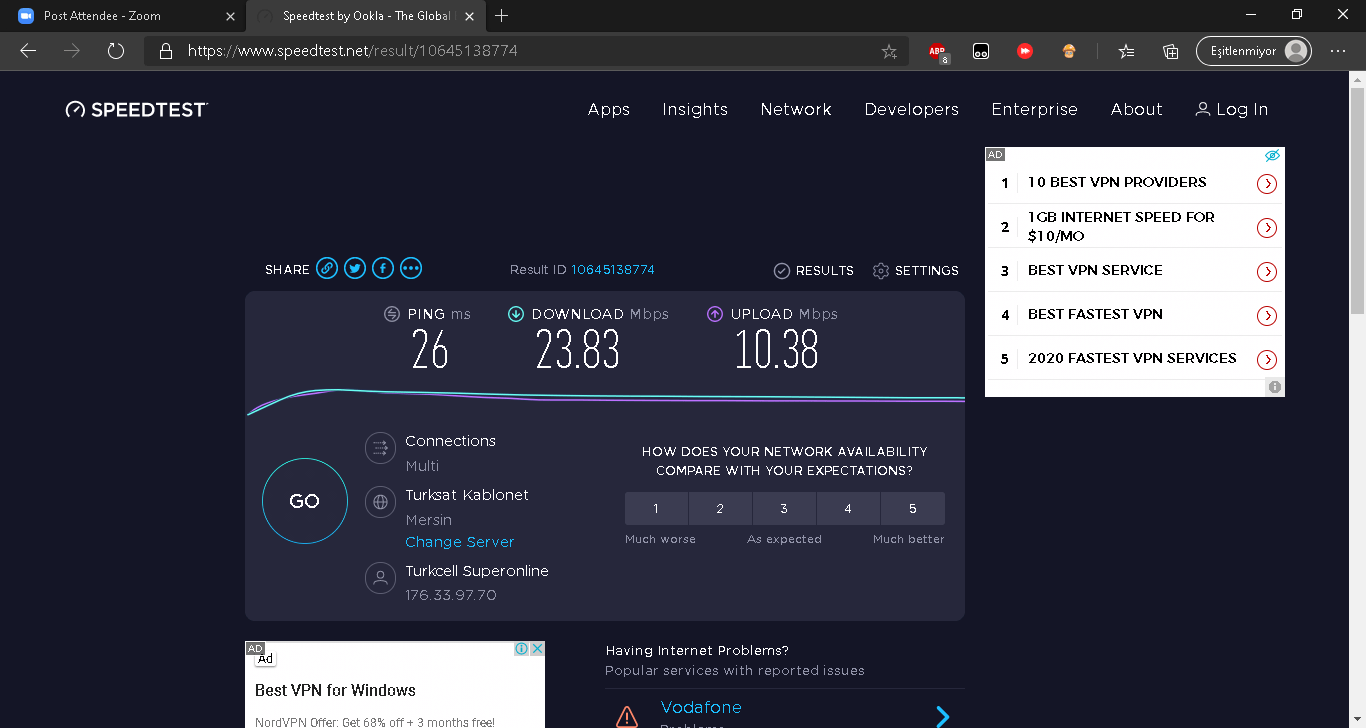1366x728 pixels.
Task: Open the arrow for Best VPN Service
Action: click(x=1267, y=271)
